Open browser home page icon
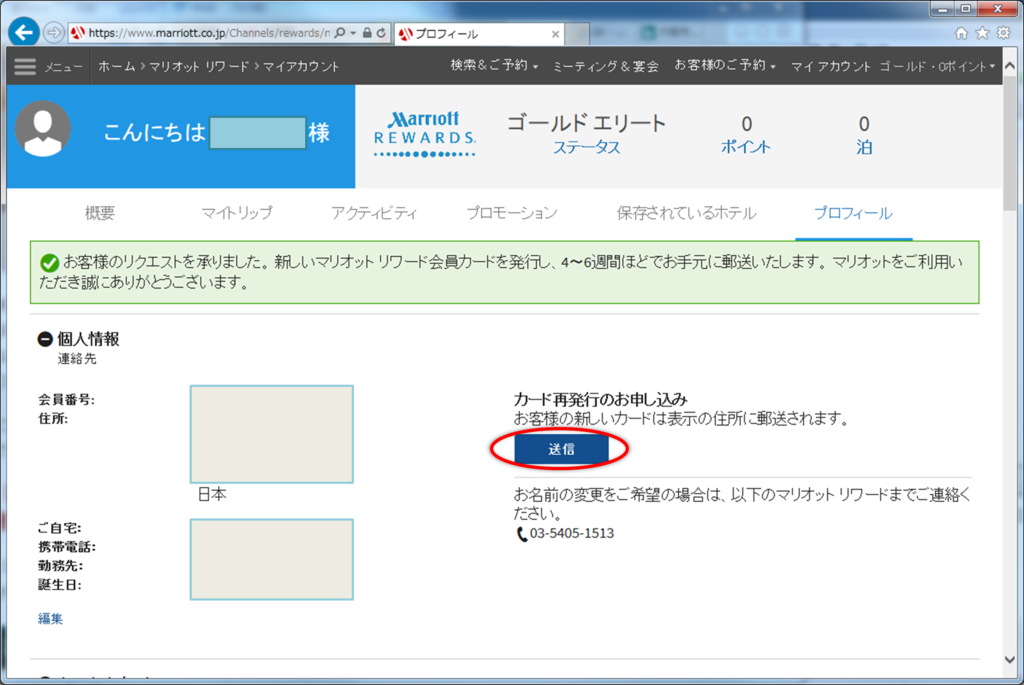The height and width of the screenshot is (685, 1024). pyautogui.click(x=961, y=33)
